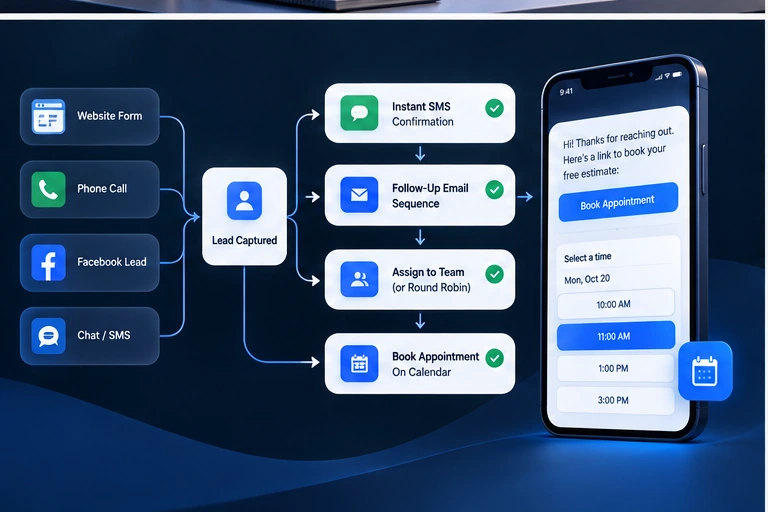Click the green checkmark on Follow-Up Email Sequence
Image resolution: width=768 pixels, height=512 pixels.
pyautogui.click(x=494, y=190)
